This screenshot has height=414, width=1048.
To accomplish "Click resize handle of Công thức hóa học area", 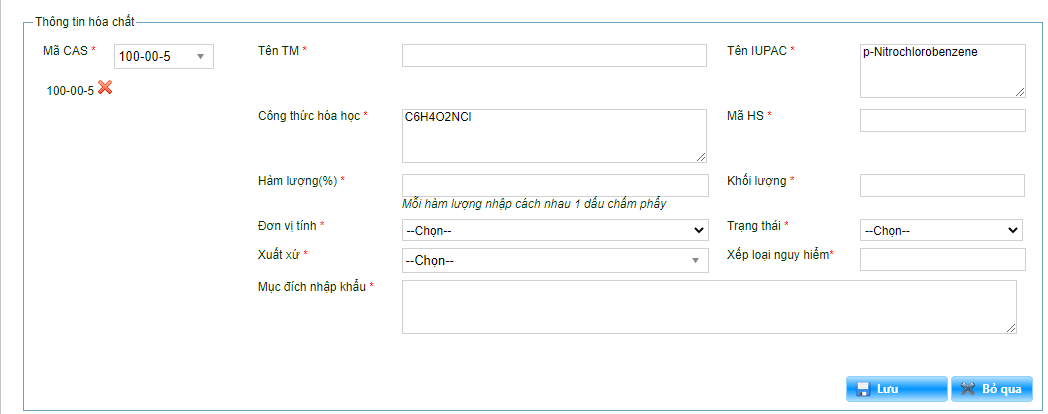I will (x=701, y=156).
